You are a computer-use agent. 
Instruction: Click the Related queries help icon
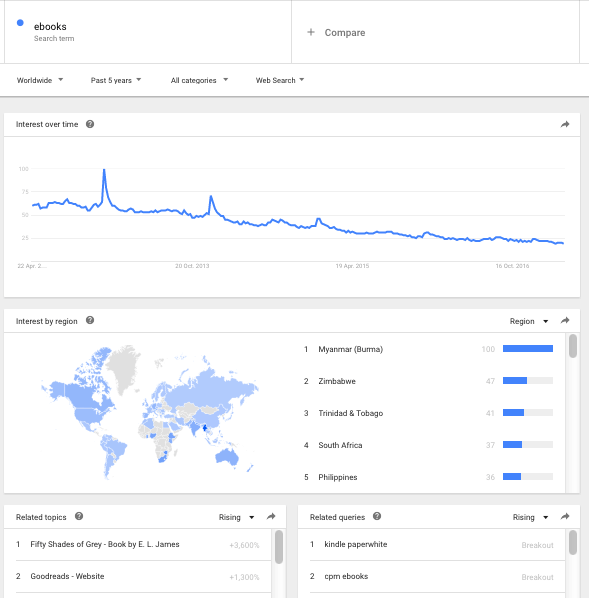pos(377,516)
